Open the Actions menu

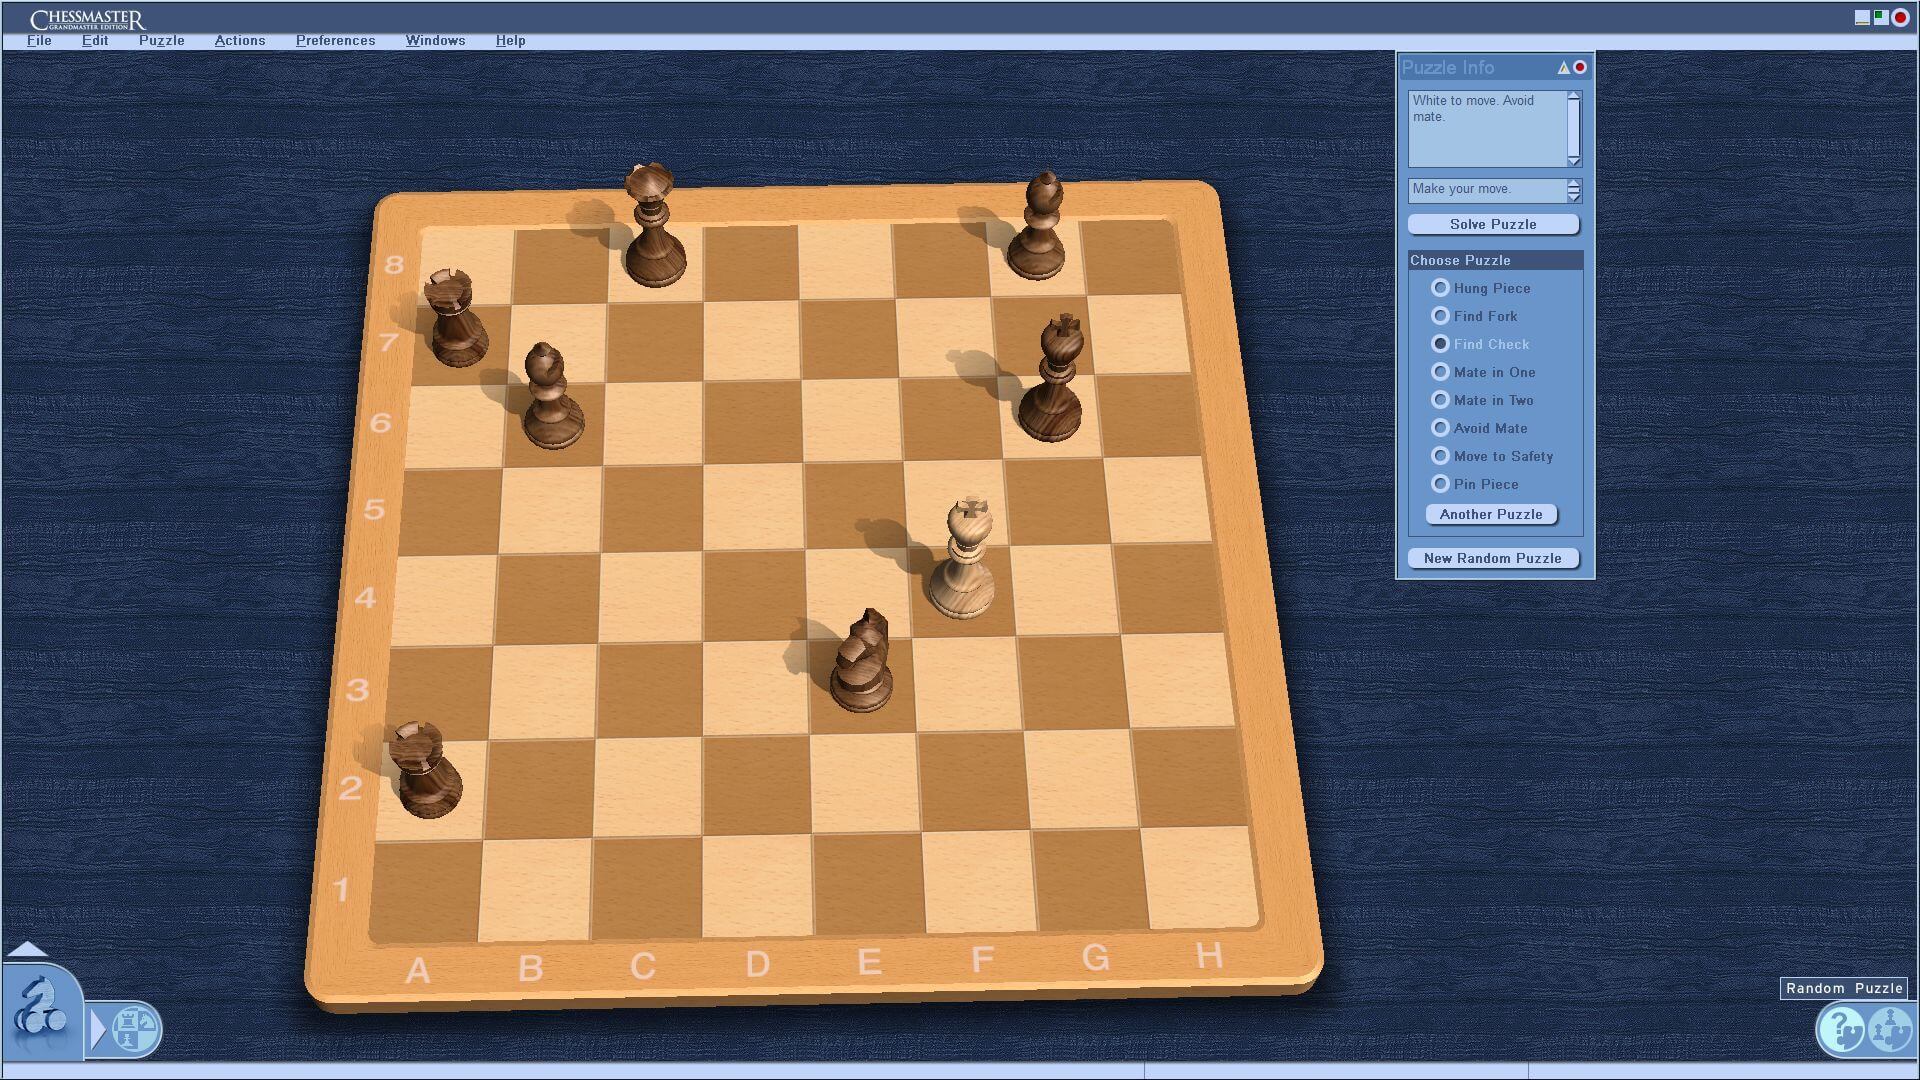239,40
